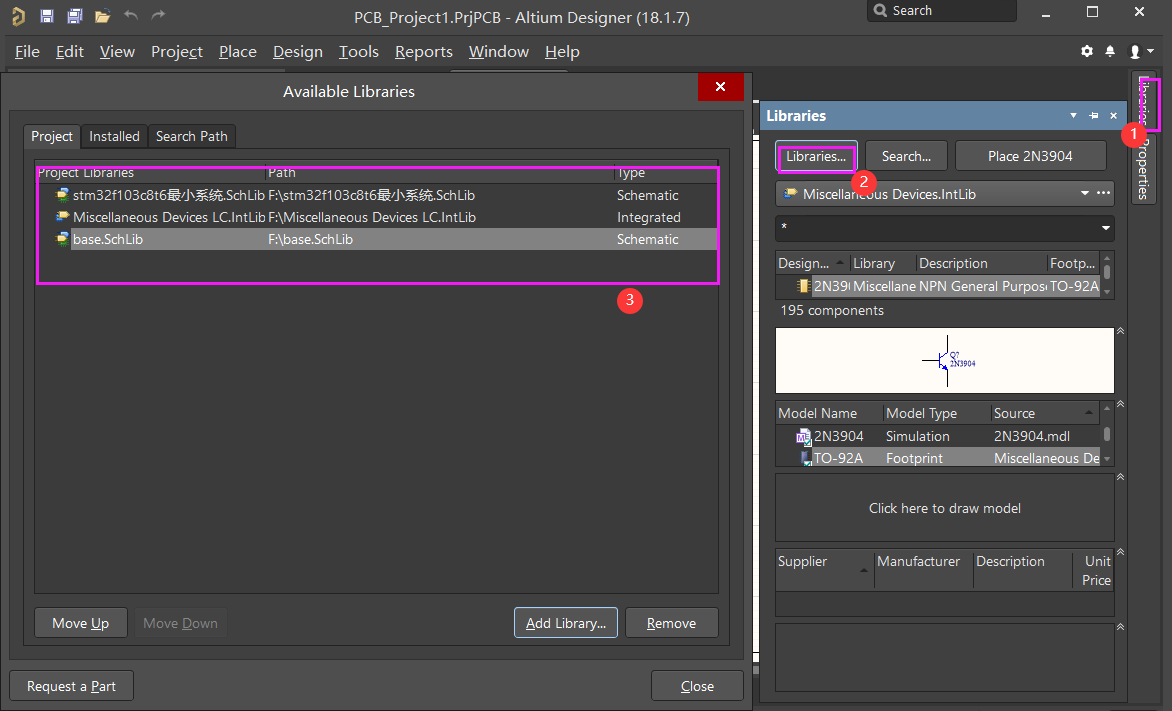Open the Design menu
1172x711 pixels.
tap(297, 52)
